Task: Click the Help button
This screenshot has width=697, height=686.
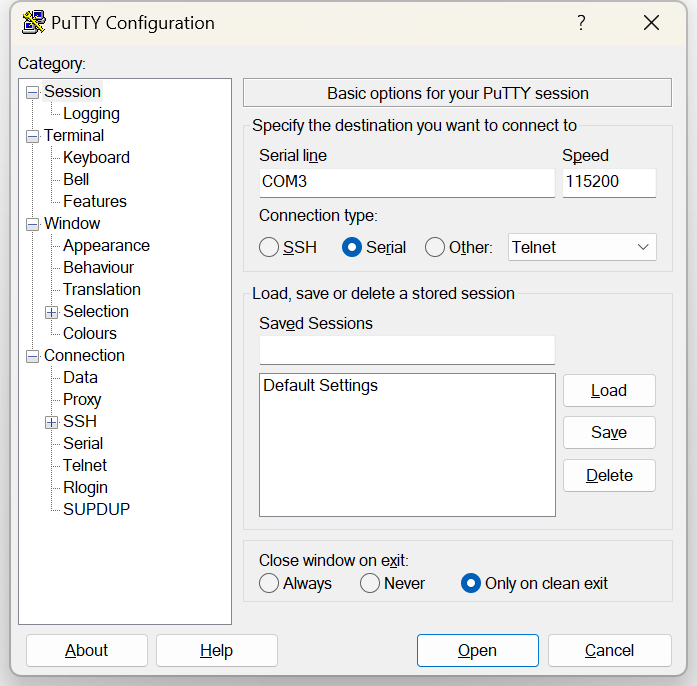Action: (x=216, y=650)
